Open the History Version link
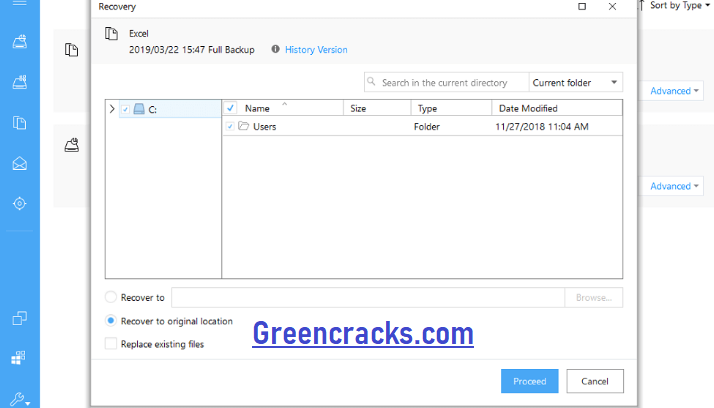714x408 pixels. (x=316, y=50)
